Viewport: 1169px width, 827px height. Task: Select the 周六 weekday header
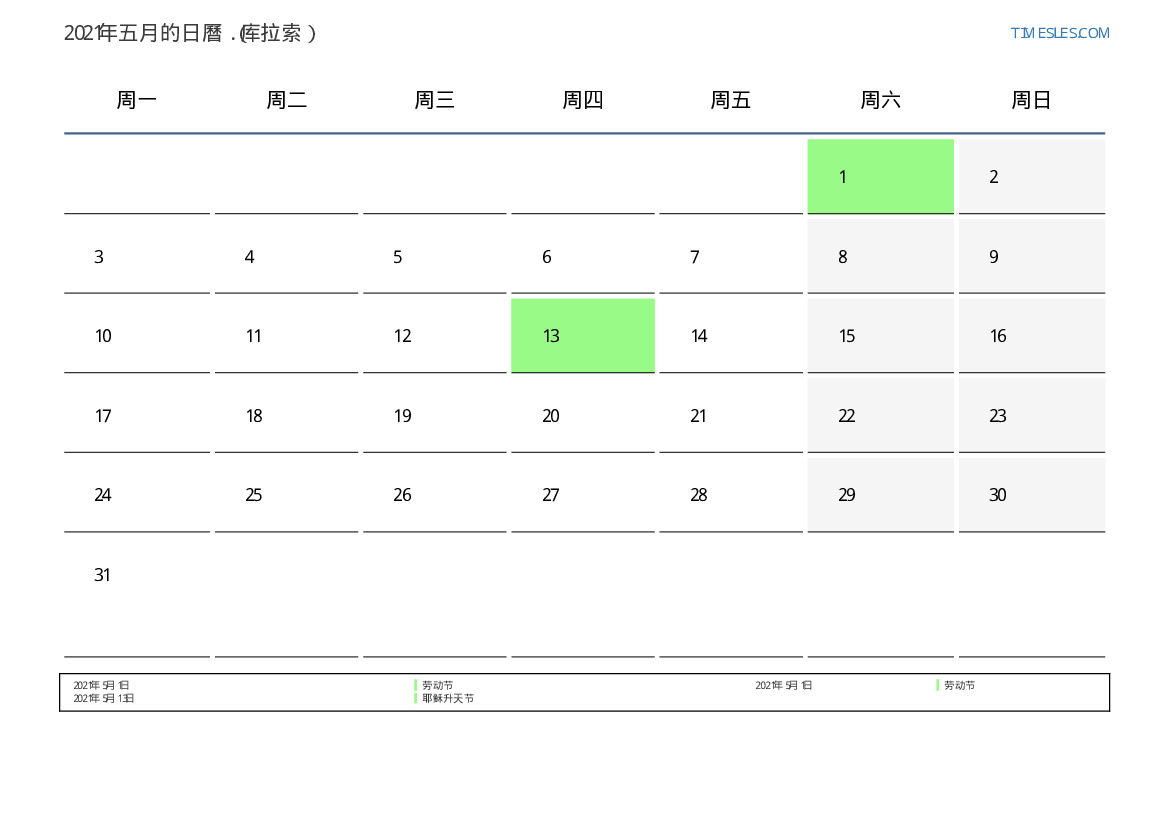[880, 100]
